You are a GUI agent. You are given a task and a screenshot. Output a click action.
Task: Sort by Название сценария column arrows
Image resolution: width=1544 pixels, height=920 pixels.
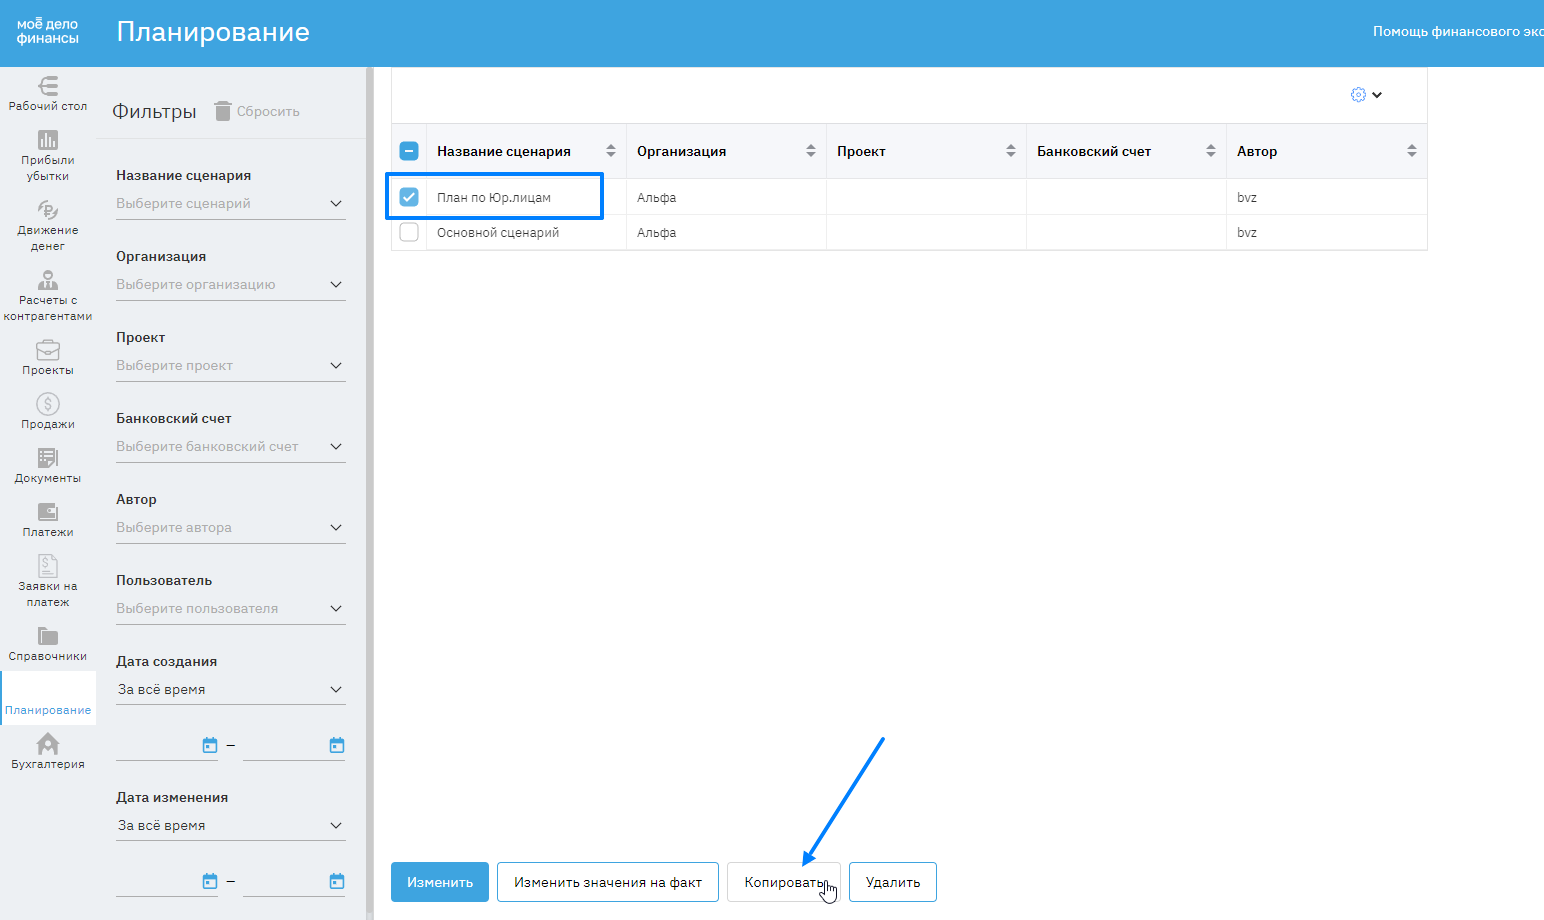[611, 151]
